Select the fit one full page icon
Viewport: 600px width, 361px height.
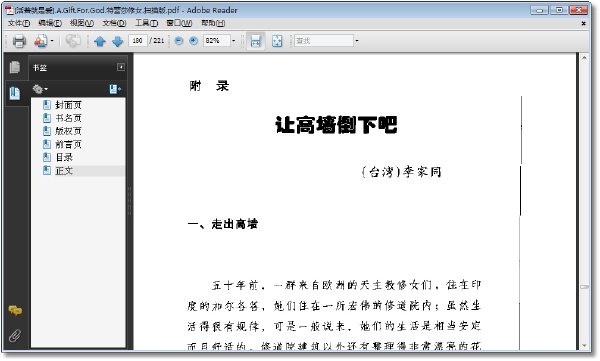pyautogui.click(x=277, y=41)
